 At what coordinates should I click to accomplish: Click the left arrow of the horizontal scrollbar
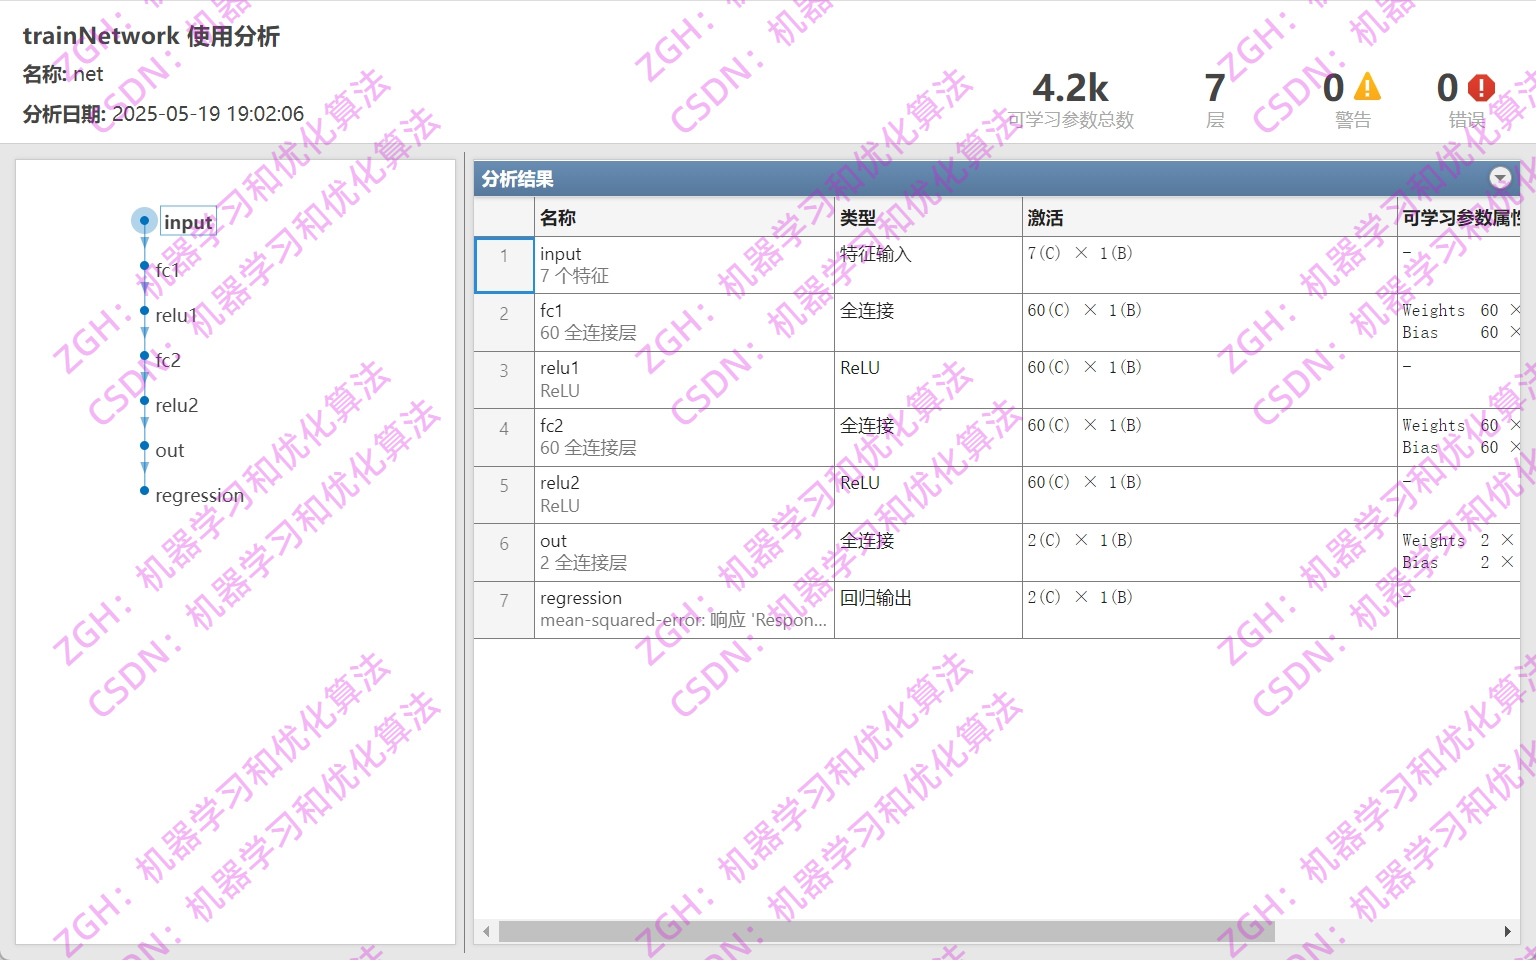[x=486, y=931]
